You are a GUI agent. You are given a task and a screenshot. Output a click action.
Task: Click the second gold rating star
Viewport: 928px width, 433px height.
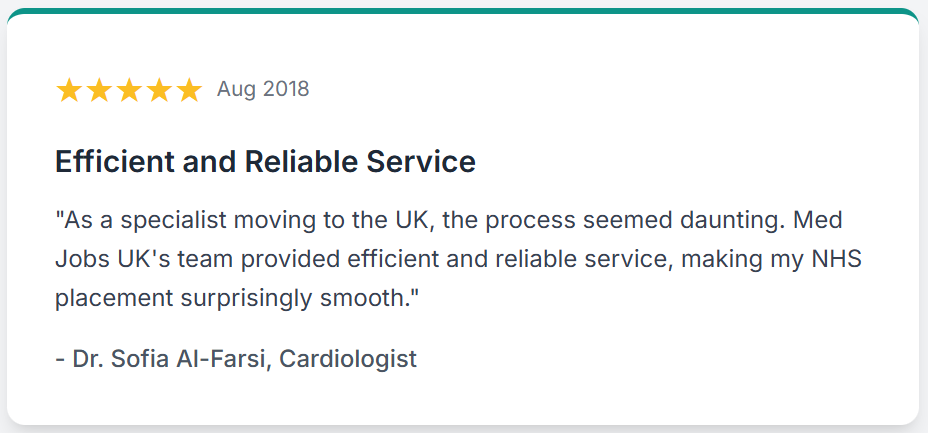[x=99, y=91]
